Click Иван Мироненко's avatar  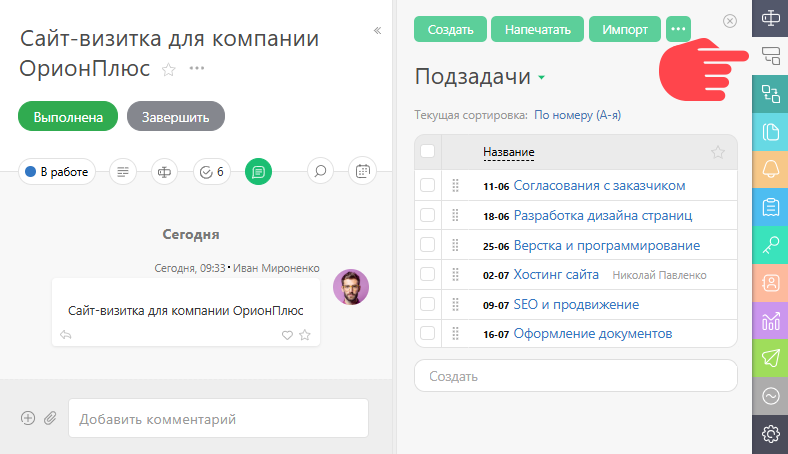click(x=351, y=287)
